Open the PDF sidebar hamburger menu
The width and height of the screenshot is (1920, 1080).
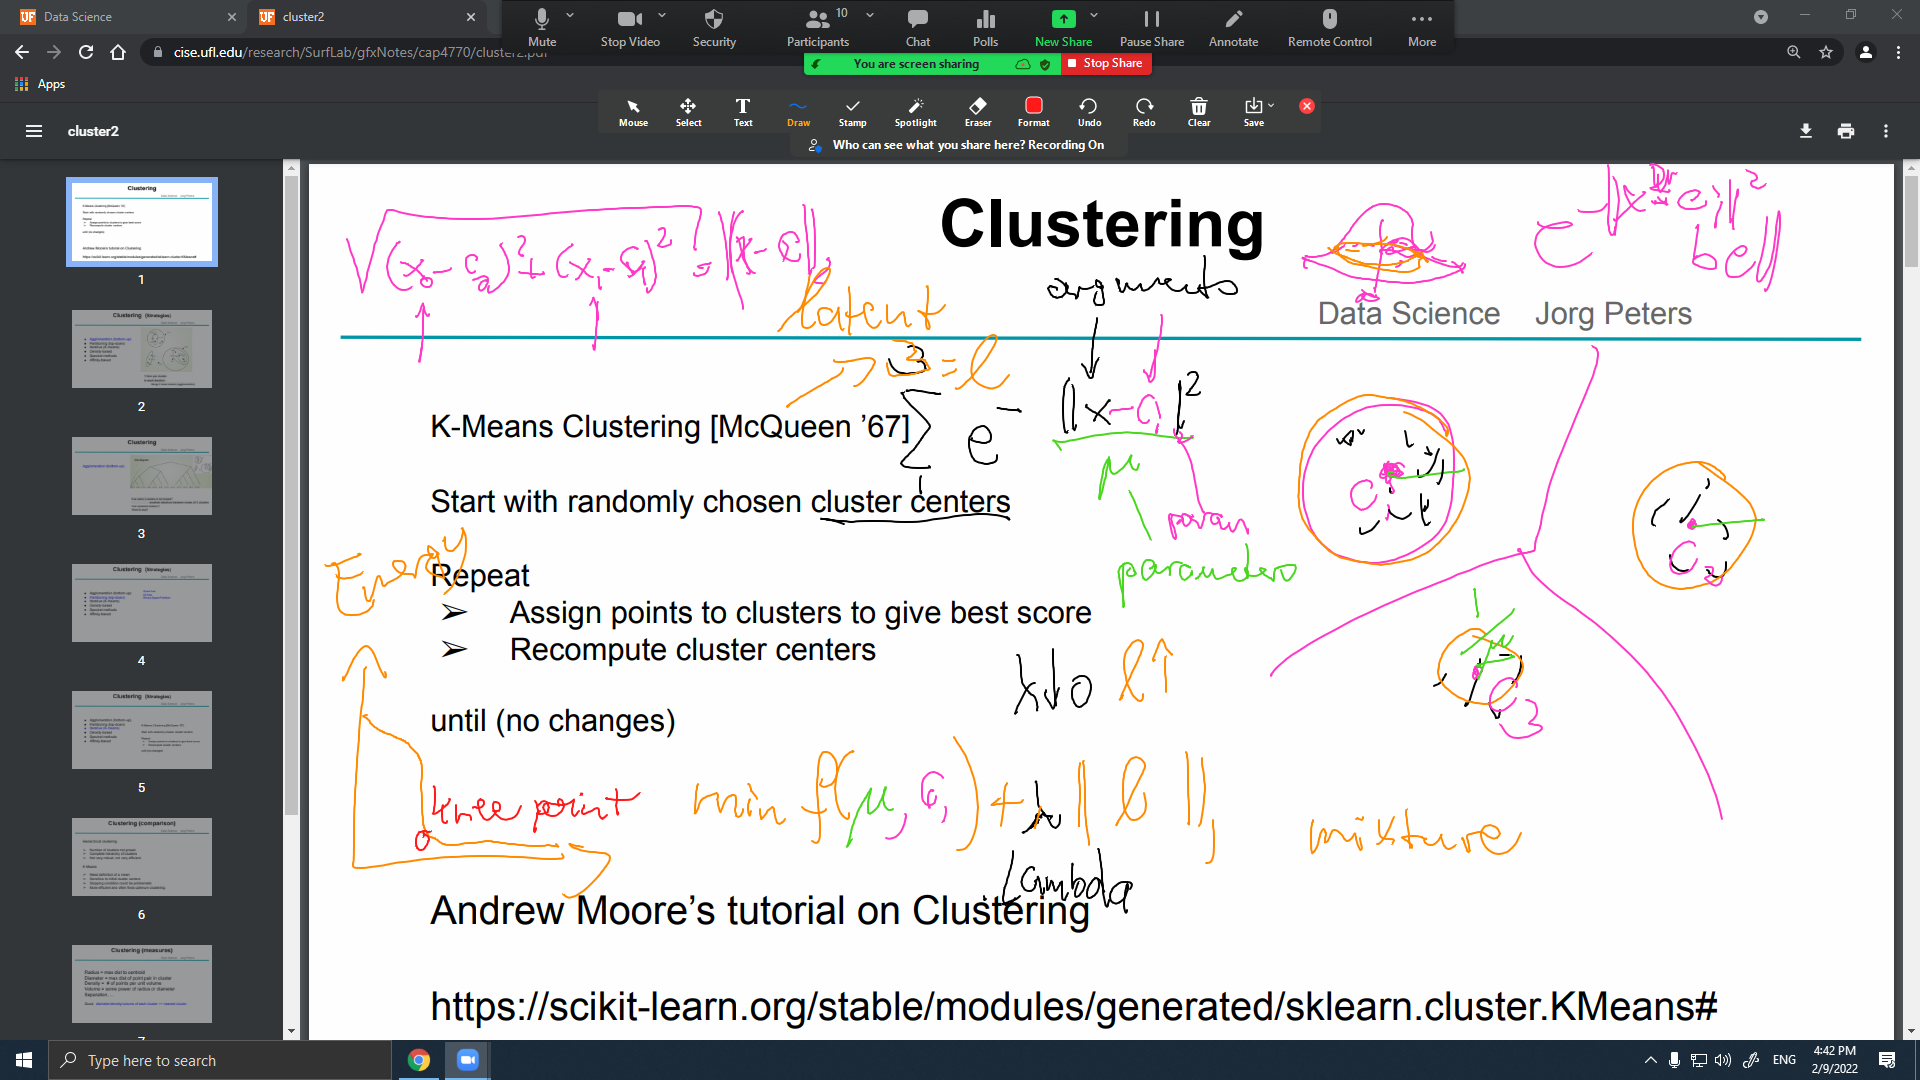point(33,131)
